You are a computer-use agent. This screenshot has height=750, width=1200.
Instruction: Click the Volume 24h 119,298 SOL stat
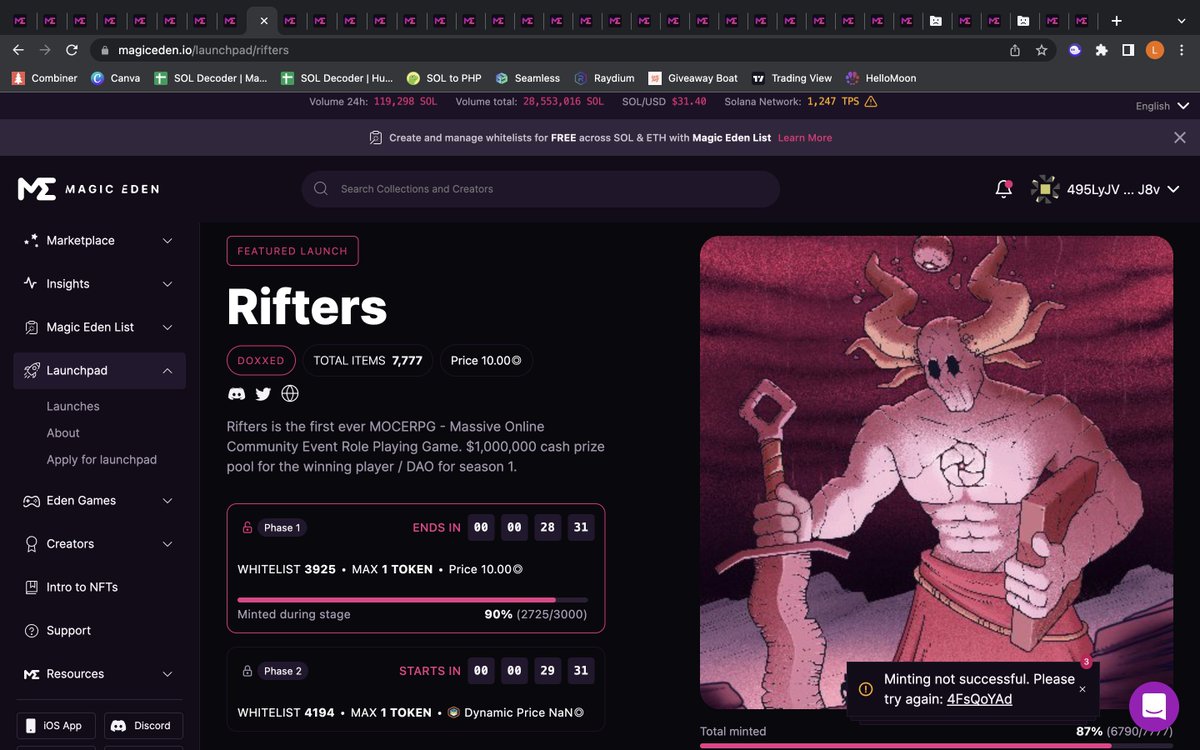[x=373, y=102]
